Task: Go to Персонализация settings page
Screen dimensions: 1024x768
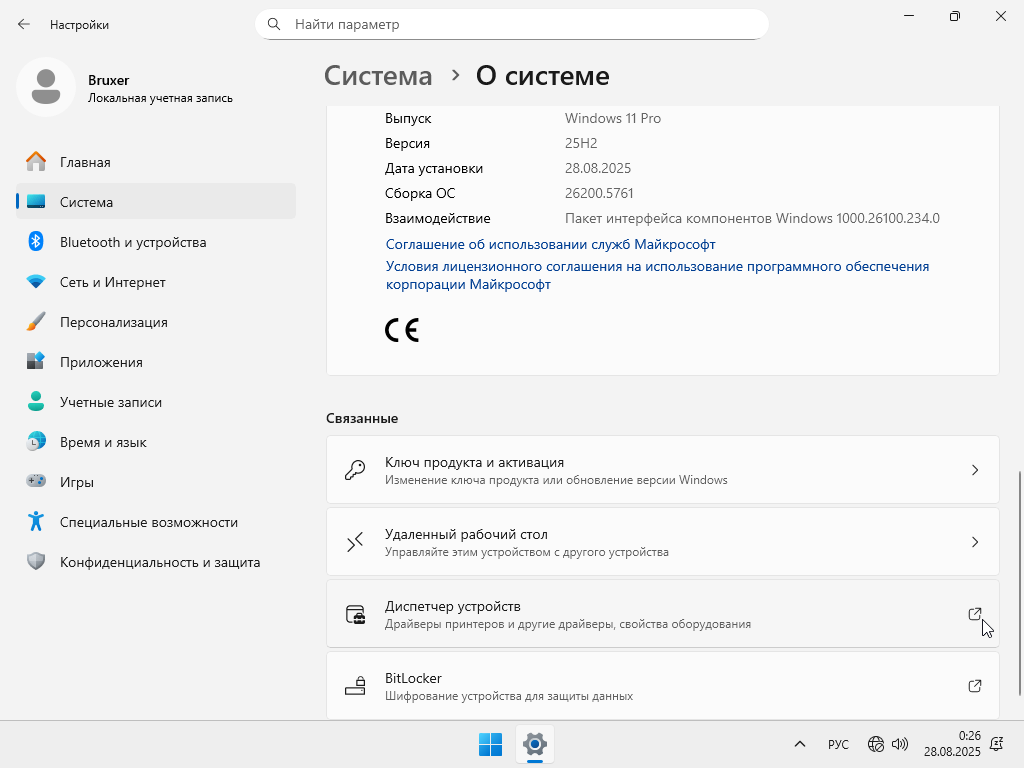Action: coord(113,322)
